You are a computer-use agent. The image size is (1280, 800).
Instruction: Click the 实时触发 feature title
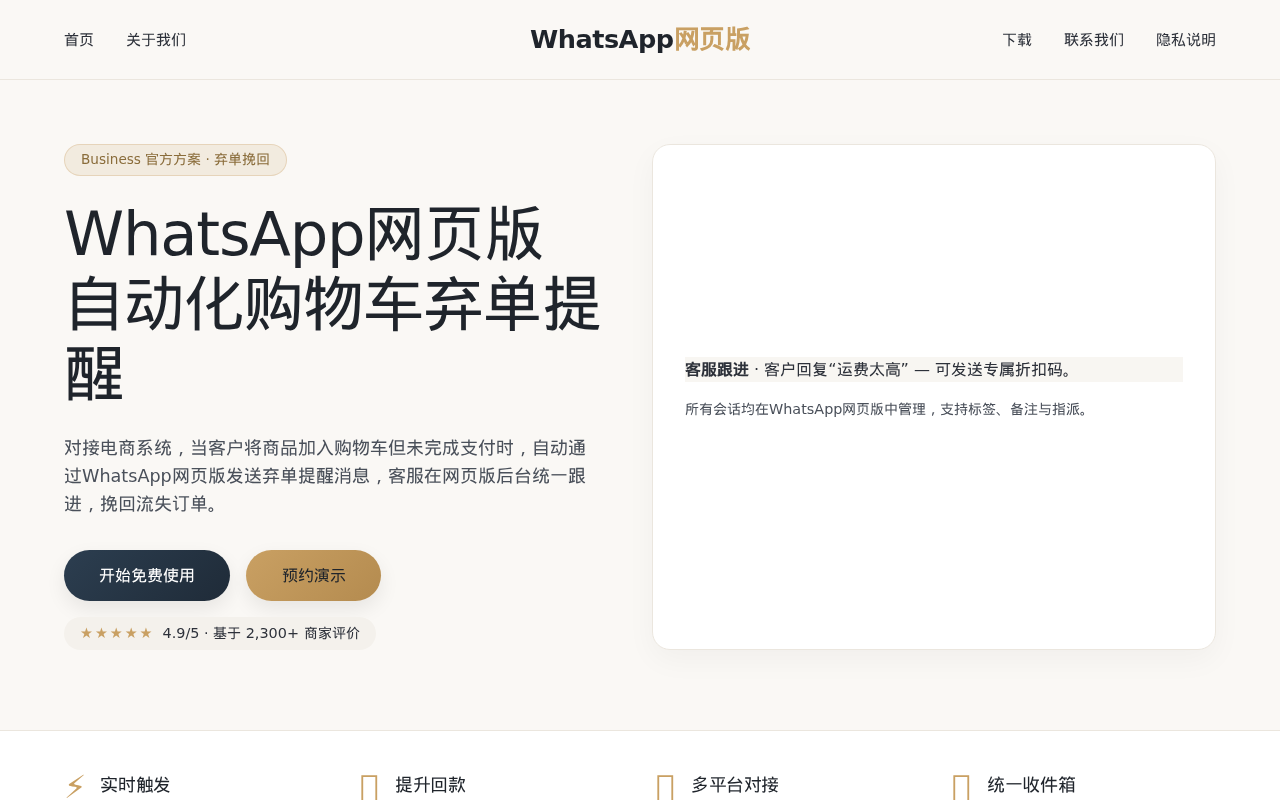click(135, 785)
